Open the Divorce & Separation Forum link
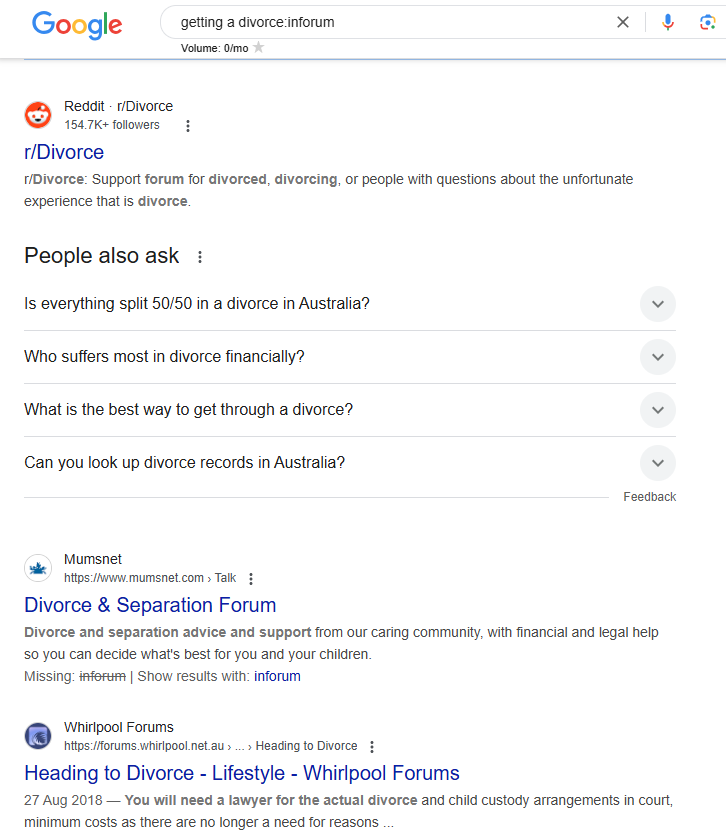This screenshot has height=837, width=726. pyautogui.click(x=150, y=605)
